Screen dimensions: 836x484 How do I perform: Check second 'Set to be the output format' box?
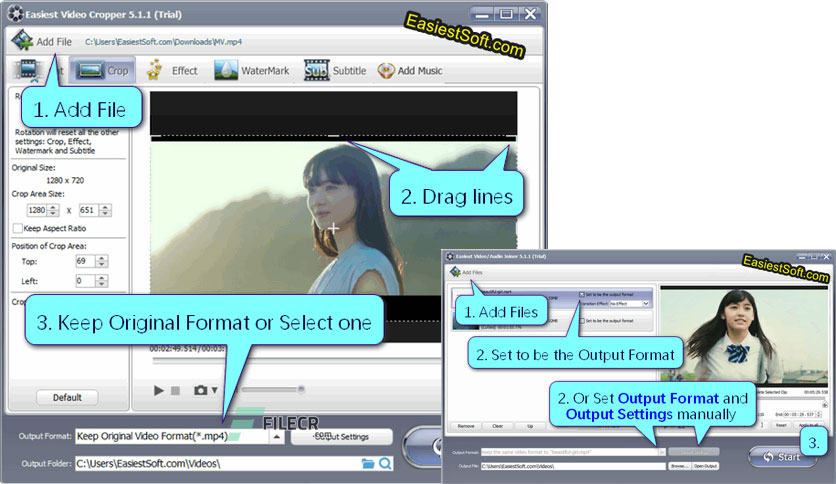(x=582, y=321)
